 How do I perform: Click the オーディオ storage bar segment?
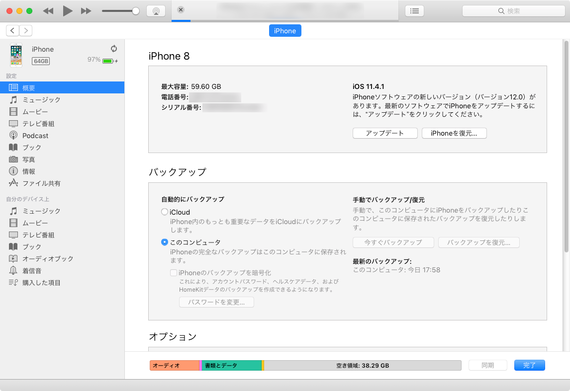point(174,366)
